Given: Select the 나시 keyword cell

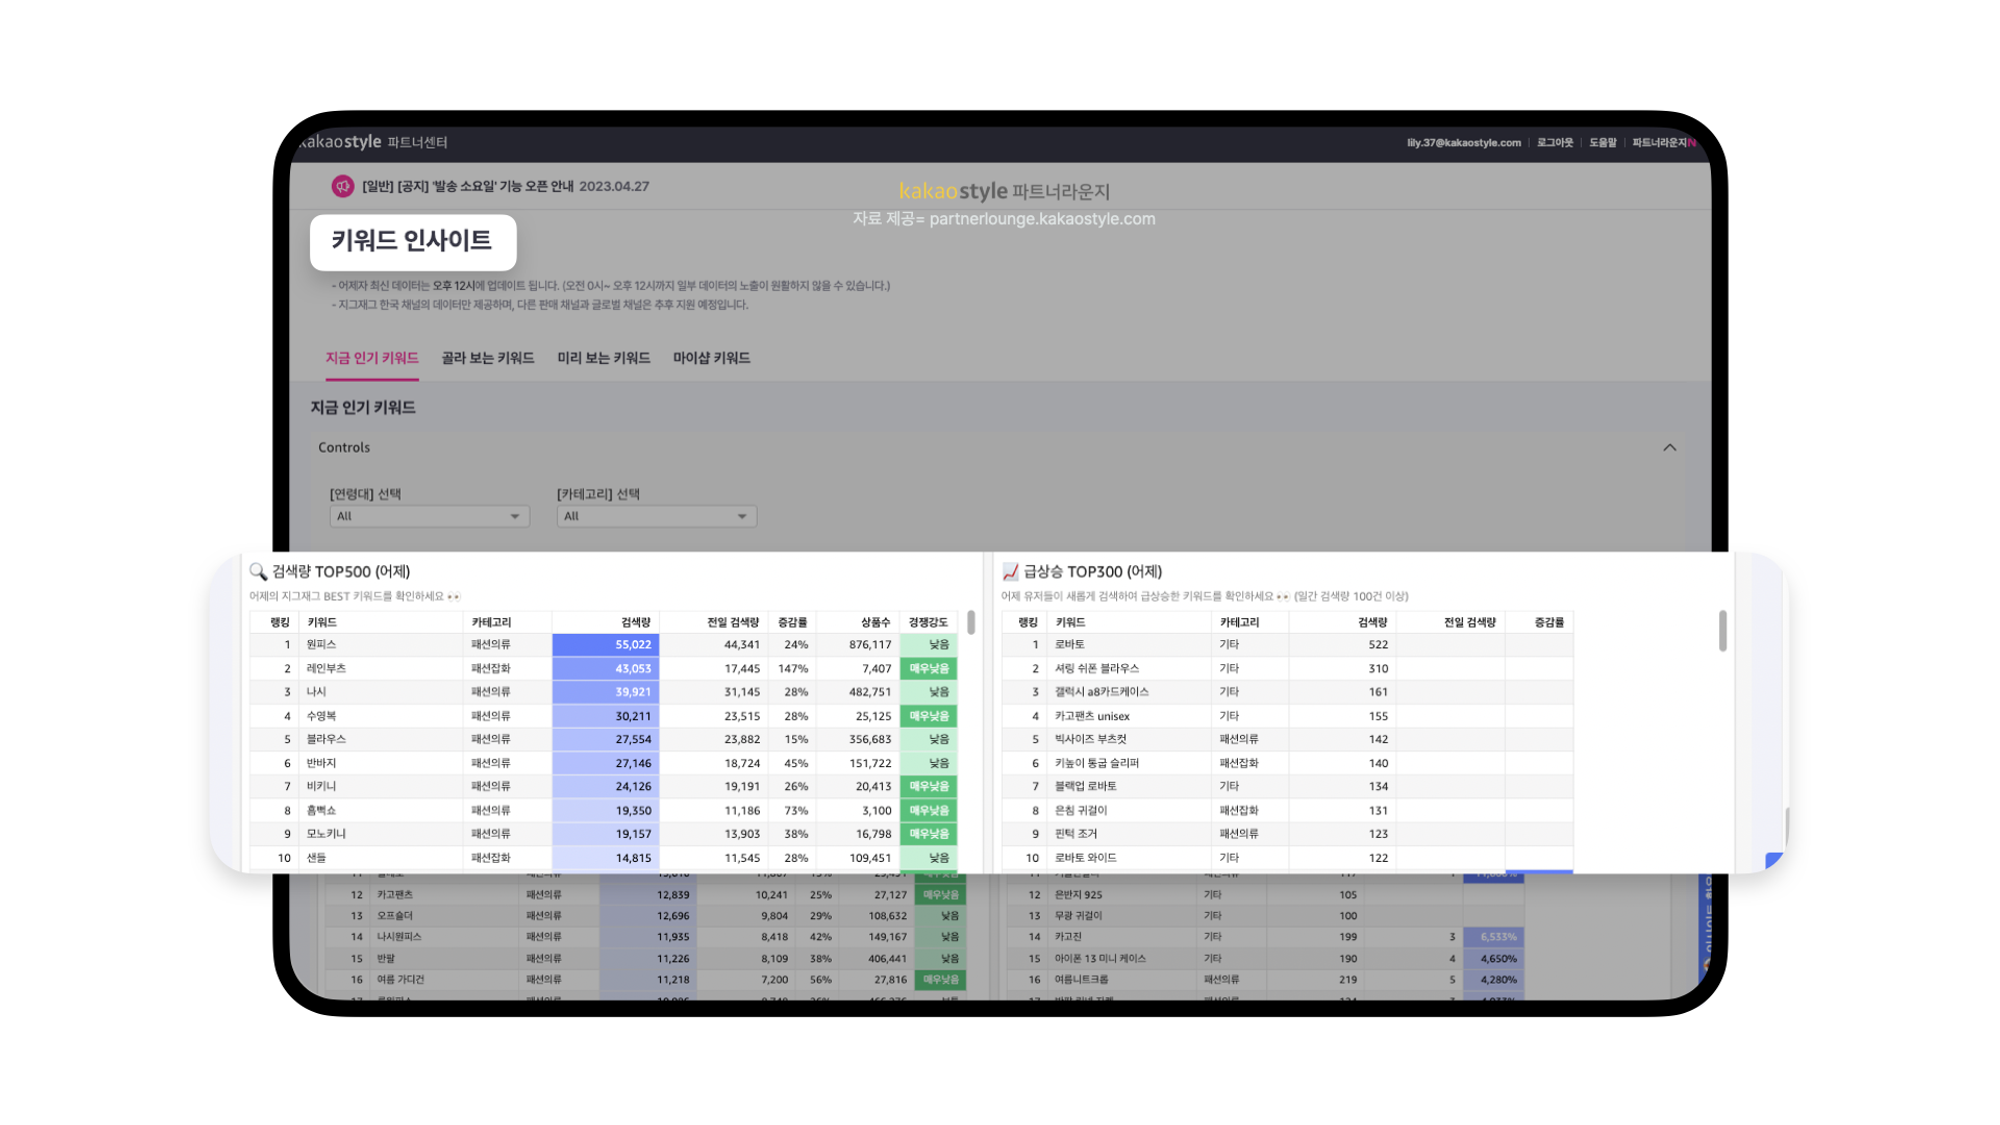Looking at the screenshot, I should 316,692.
